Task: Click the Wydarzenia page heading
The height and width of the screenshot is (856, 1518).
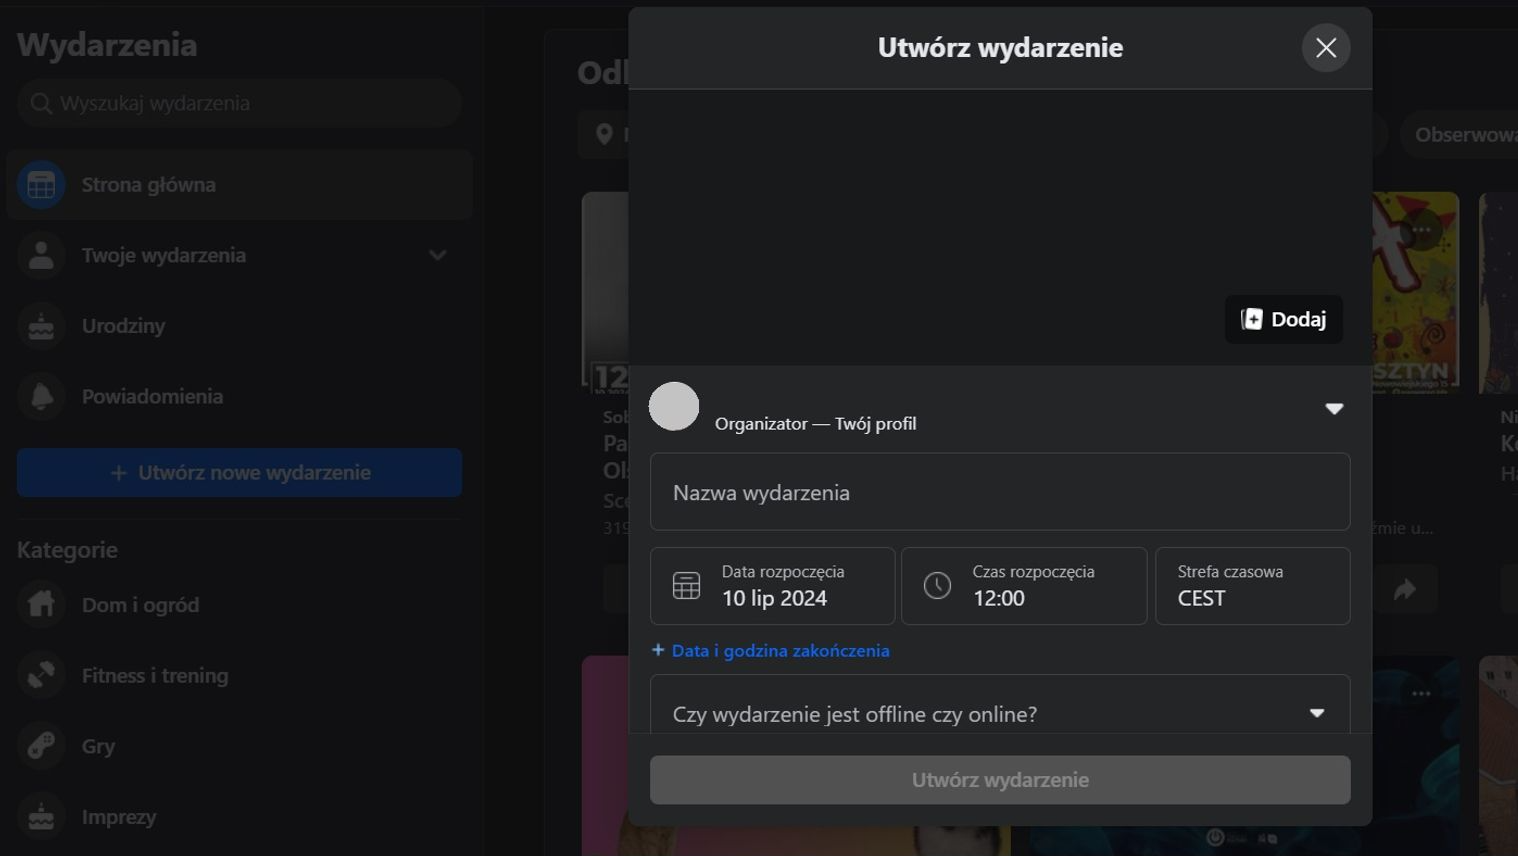Action: (x=107, y=45)
